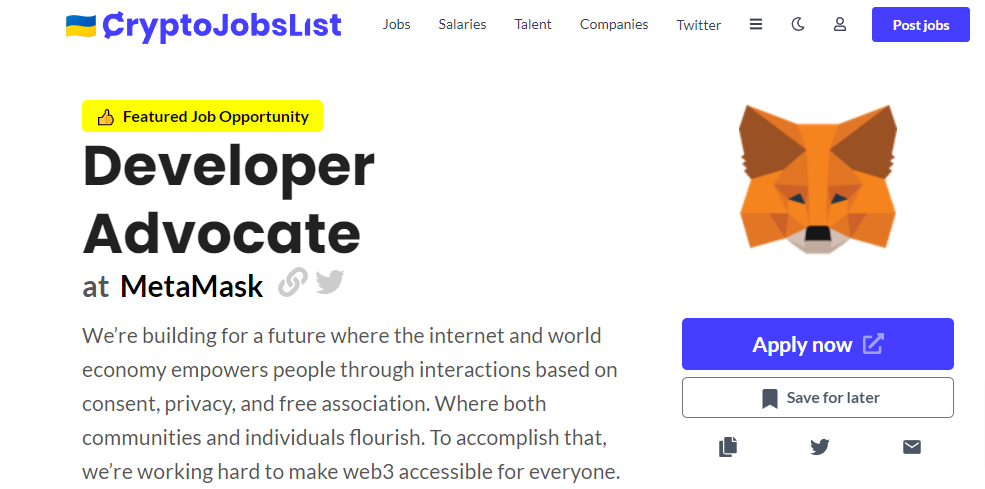
Task: Copy job link with the copy icon
Action: click(x=727, y=447)
